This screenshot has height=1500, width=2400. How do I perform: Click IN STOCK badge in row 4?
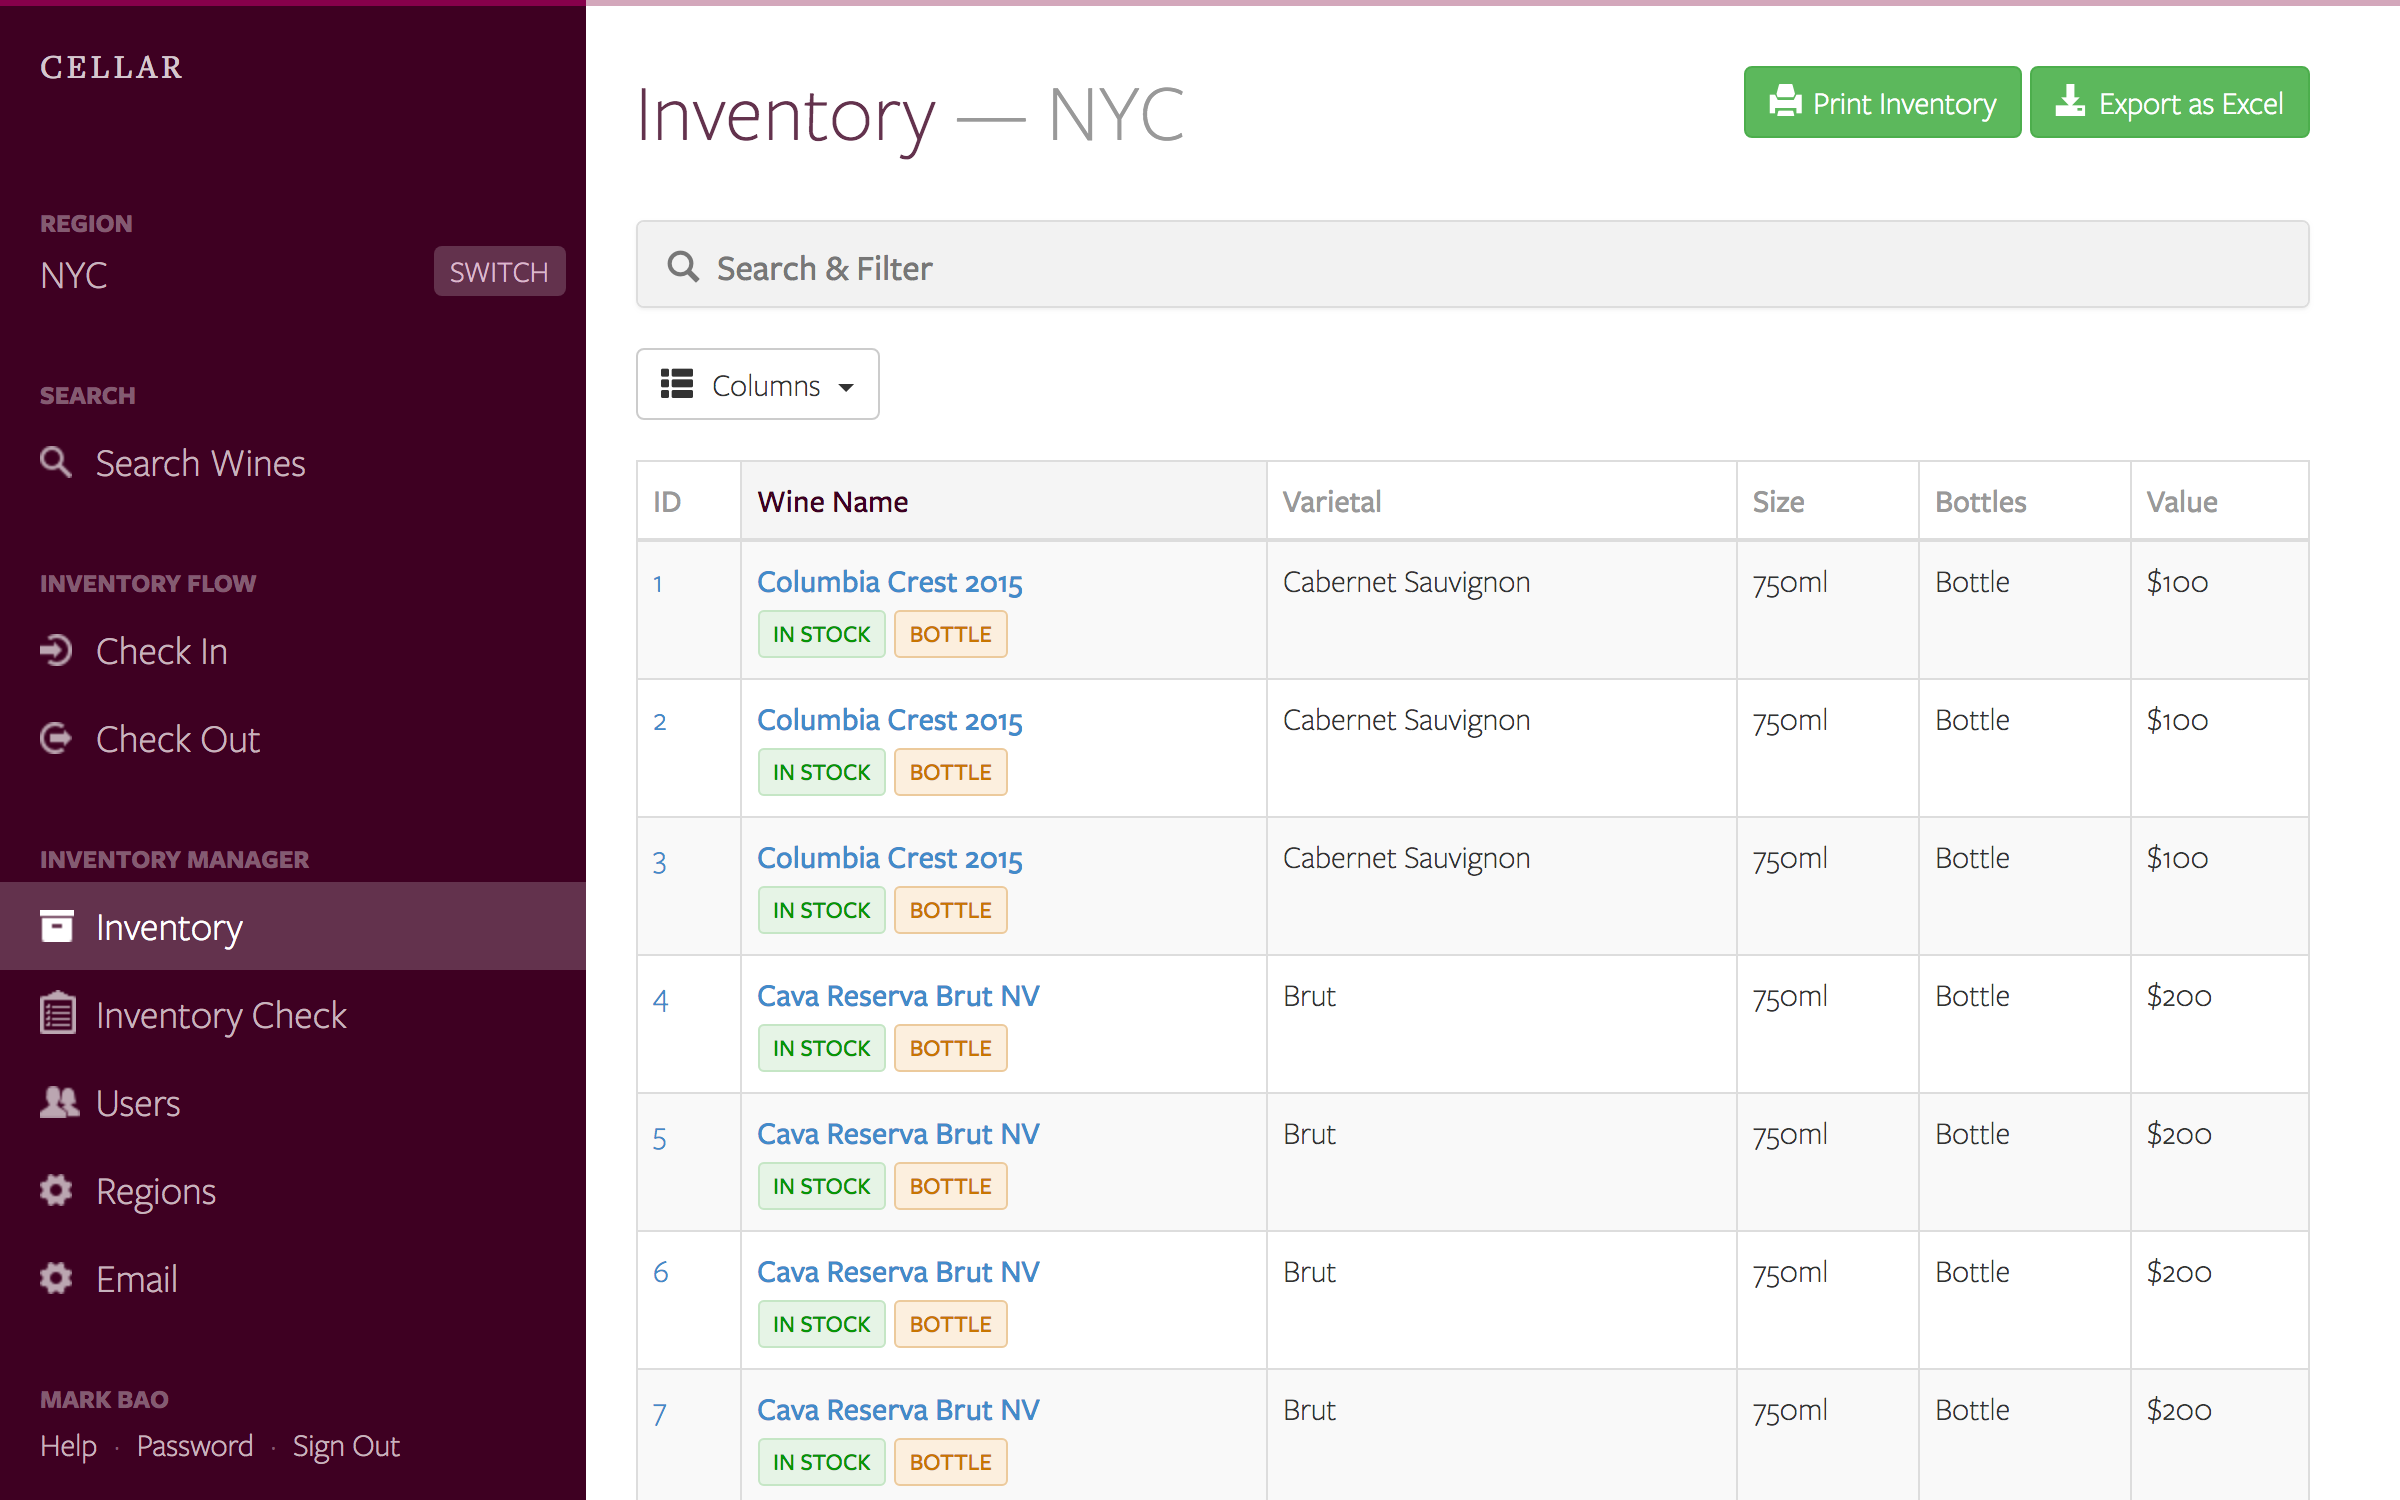(x=821, y=1048)
